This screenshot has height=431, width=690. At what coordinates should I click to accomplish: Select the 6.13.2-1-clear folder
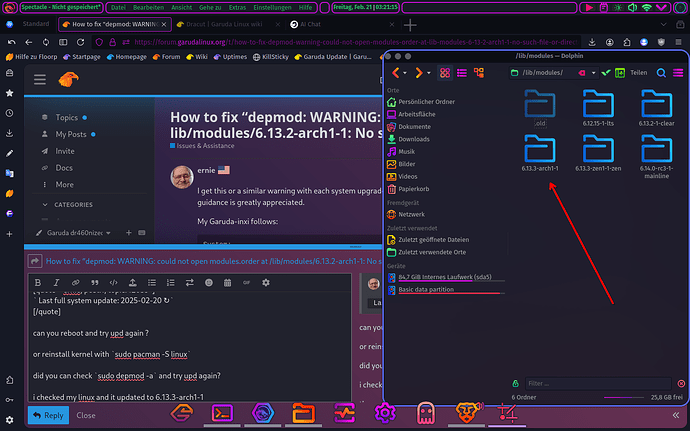point(657,108)
